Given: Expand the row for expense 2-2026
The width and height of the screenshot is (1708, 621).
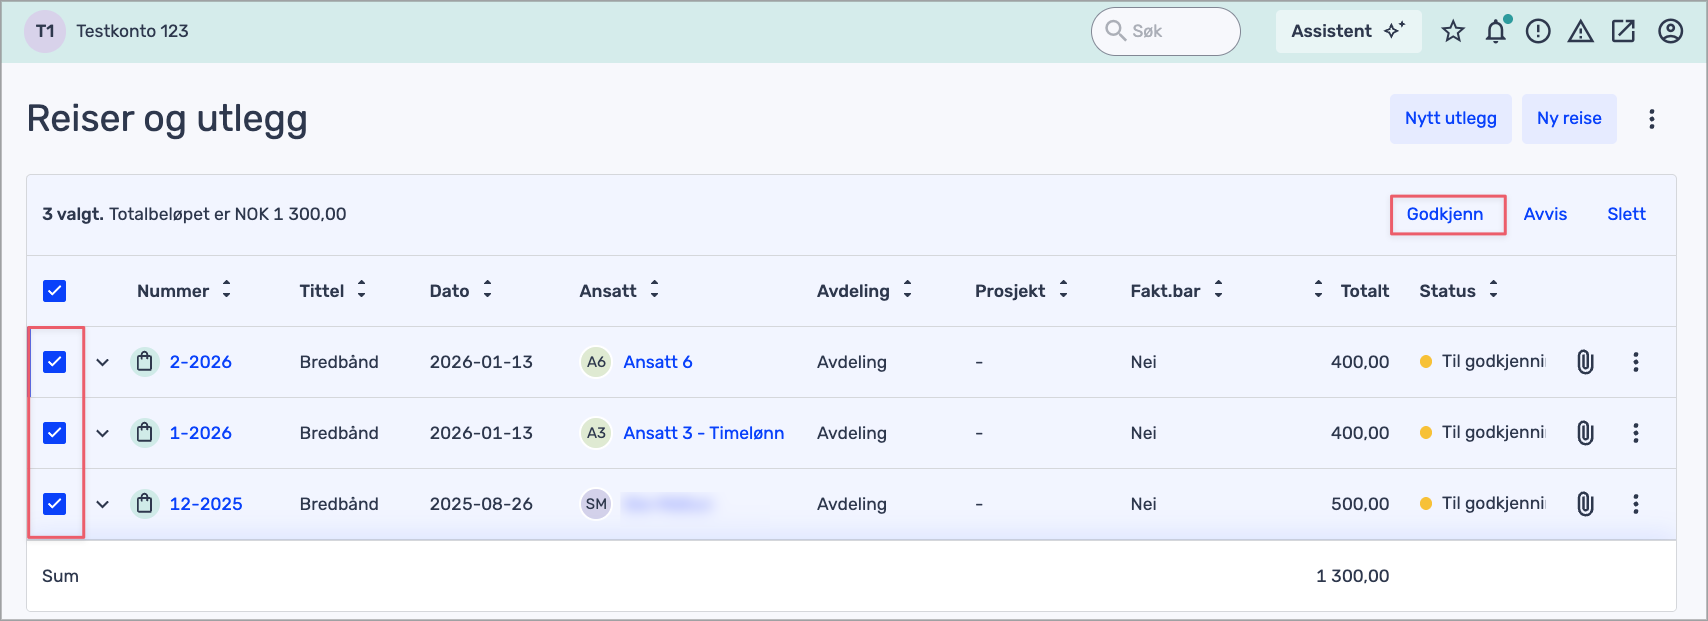Looking at the screenshot, I should pos(102,362).
